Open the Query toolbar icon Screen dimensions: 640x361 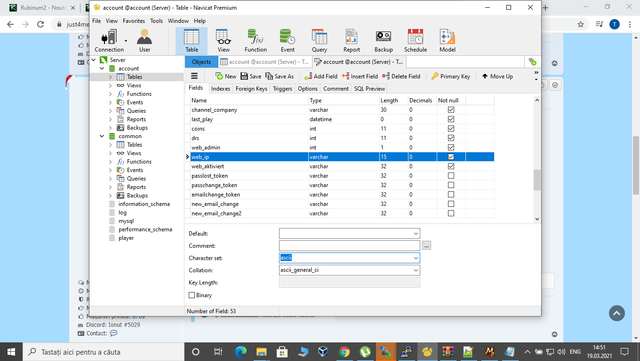click(319, 41)
